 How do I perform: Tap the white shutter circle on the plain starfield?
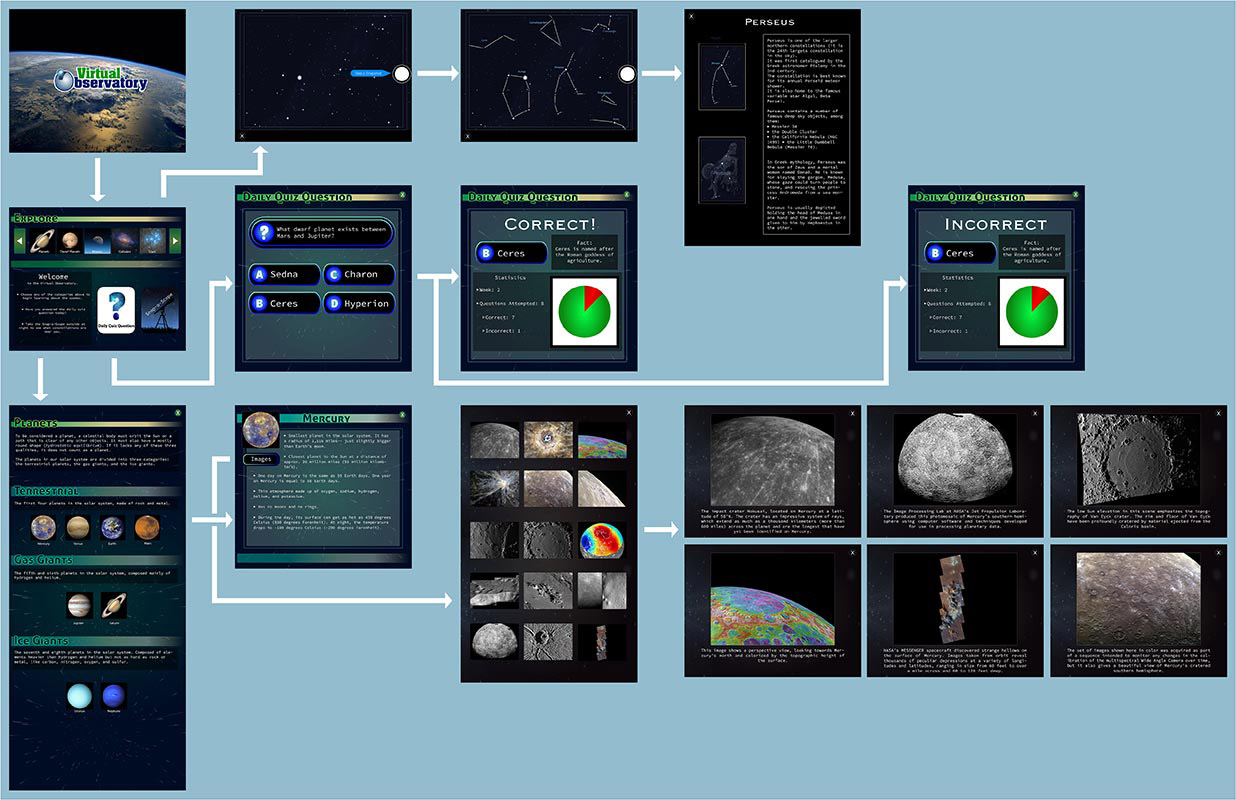[x=401, y=73]
